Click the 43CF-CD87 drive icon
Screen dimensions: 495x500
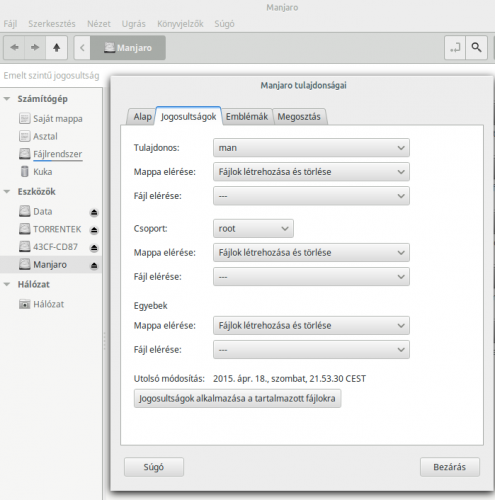tap(25, 247)
